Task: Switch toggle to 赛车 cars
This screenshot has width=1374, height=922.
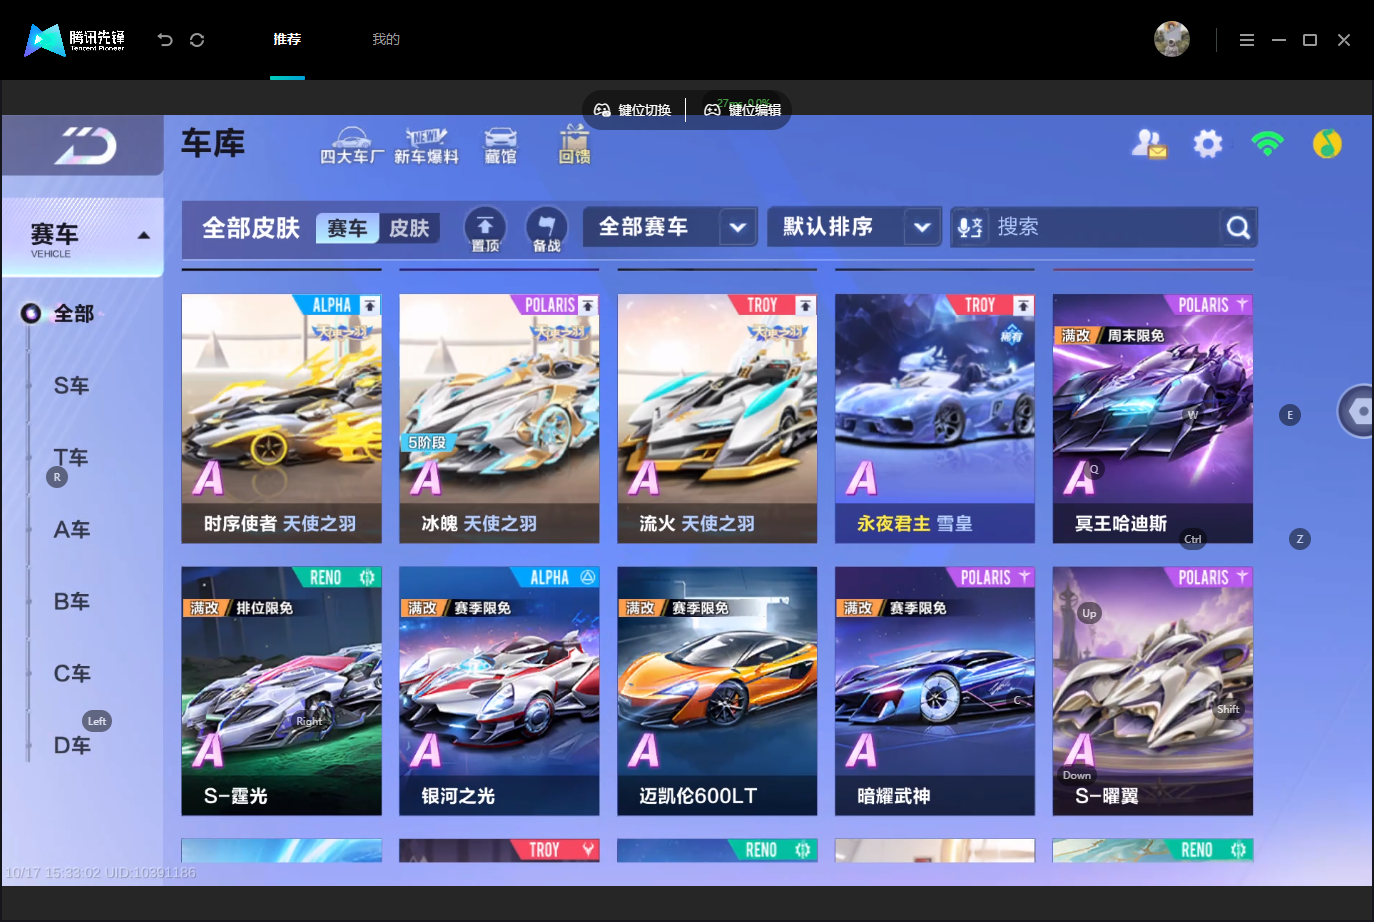Action: click(x=347, y=228)
